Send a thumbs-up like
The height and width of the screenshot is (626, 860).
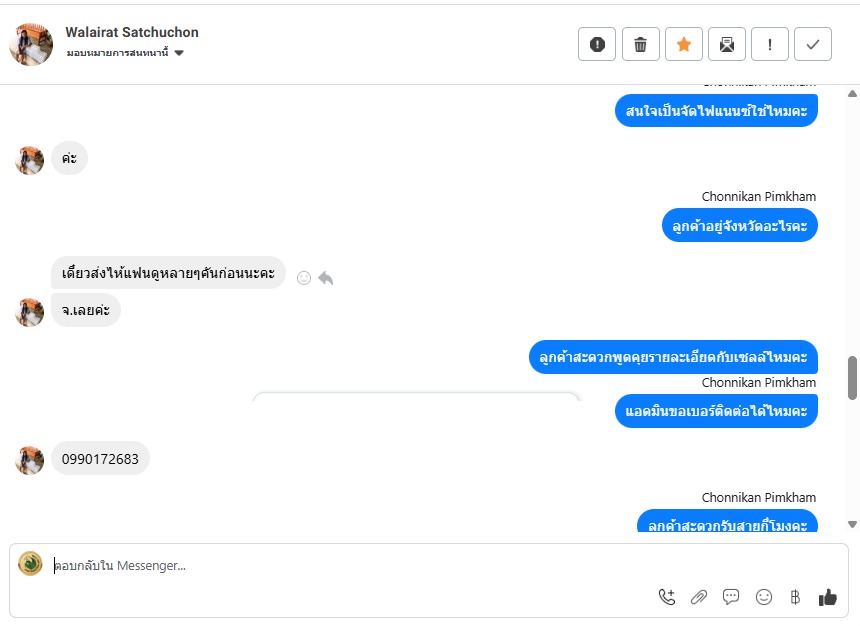[x=828, y=597]
